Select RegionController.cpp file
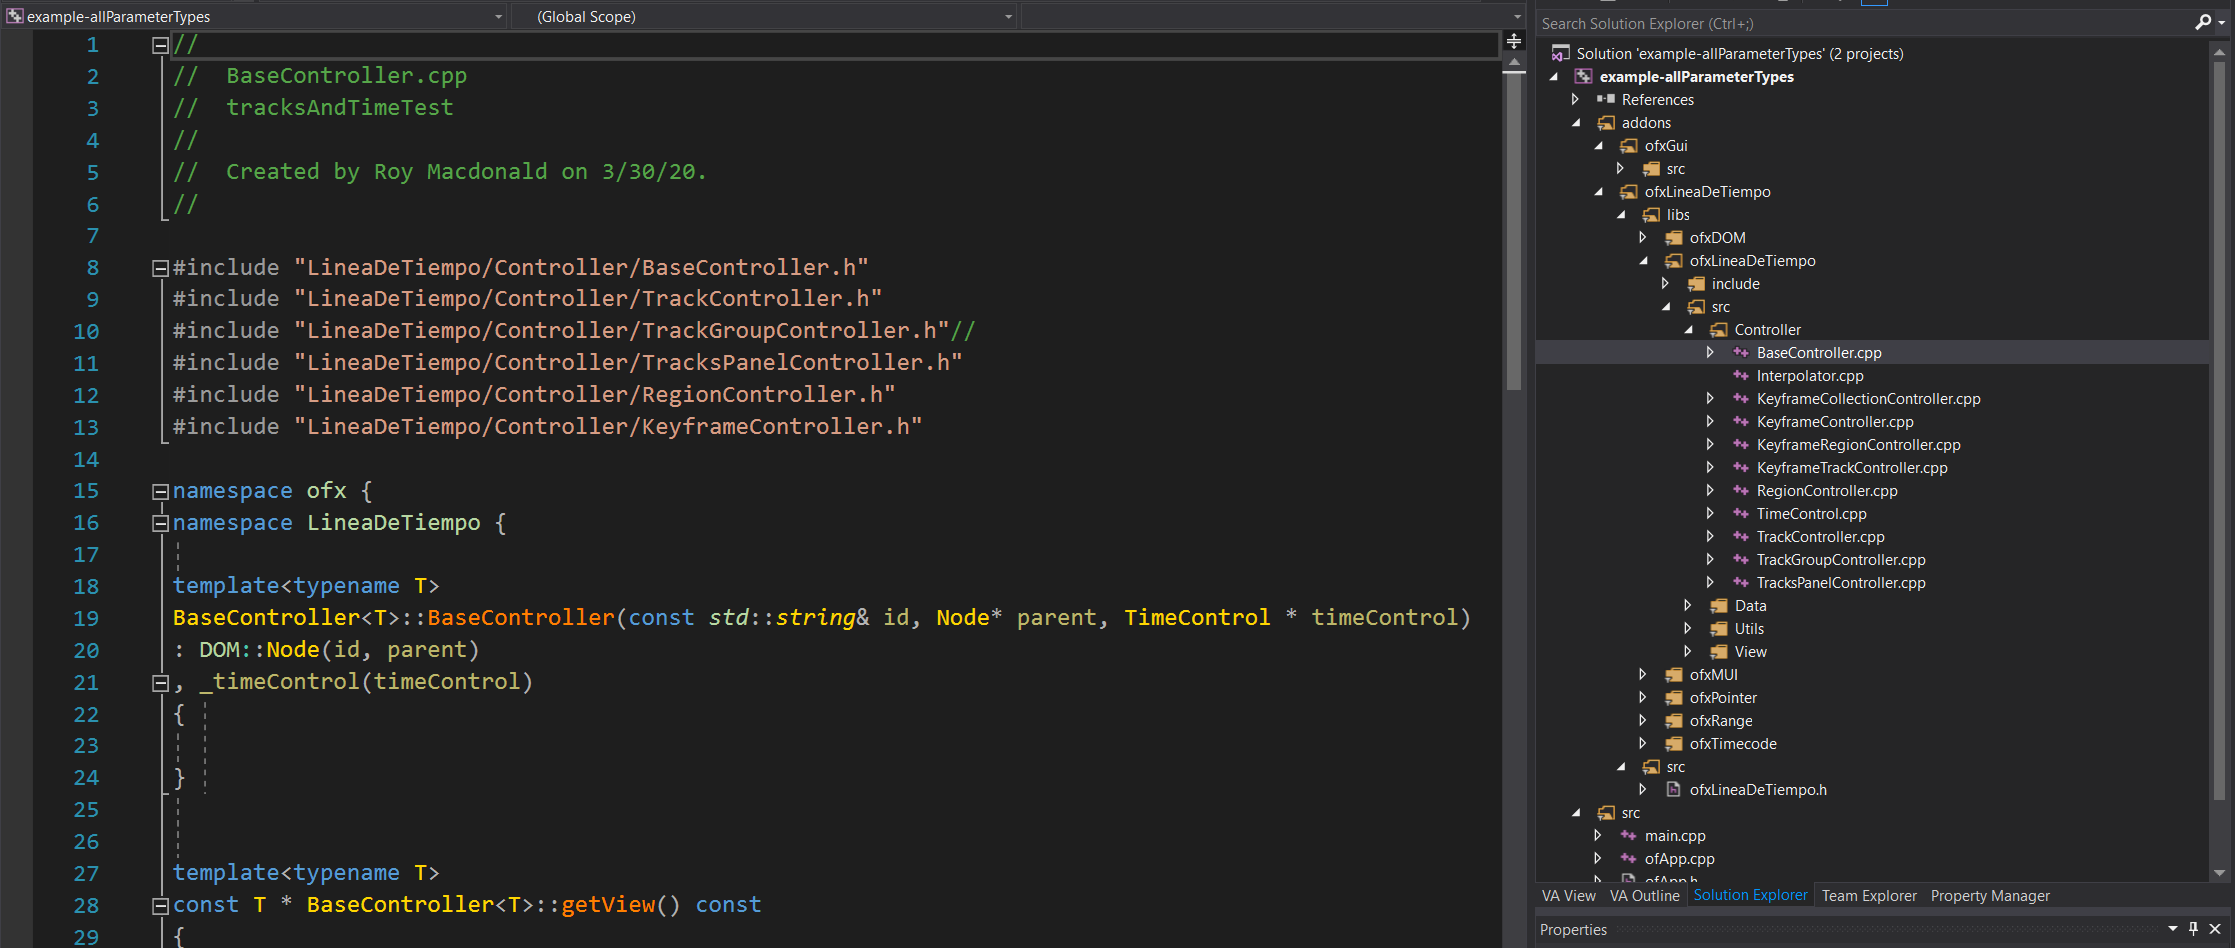Viewport: 2235px width, 948px height. (x=1827, y=490)
